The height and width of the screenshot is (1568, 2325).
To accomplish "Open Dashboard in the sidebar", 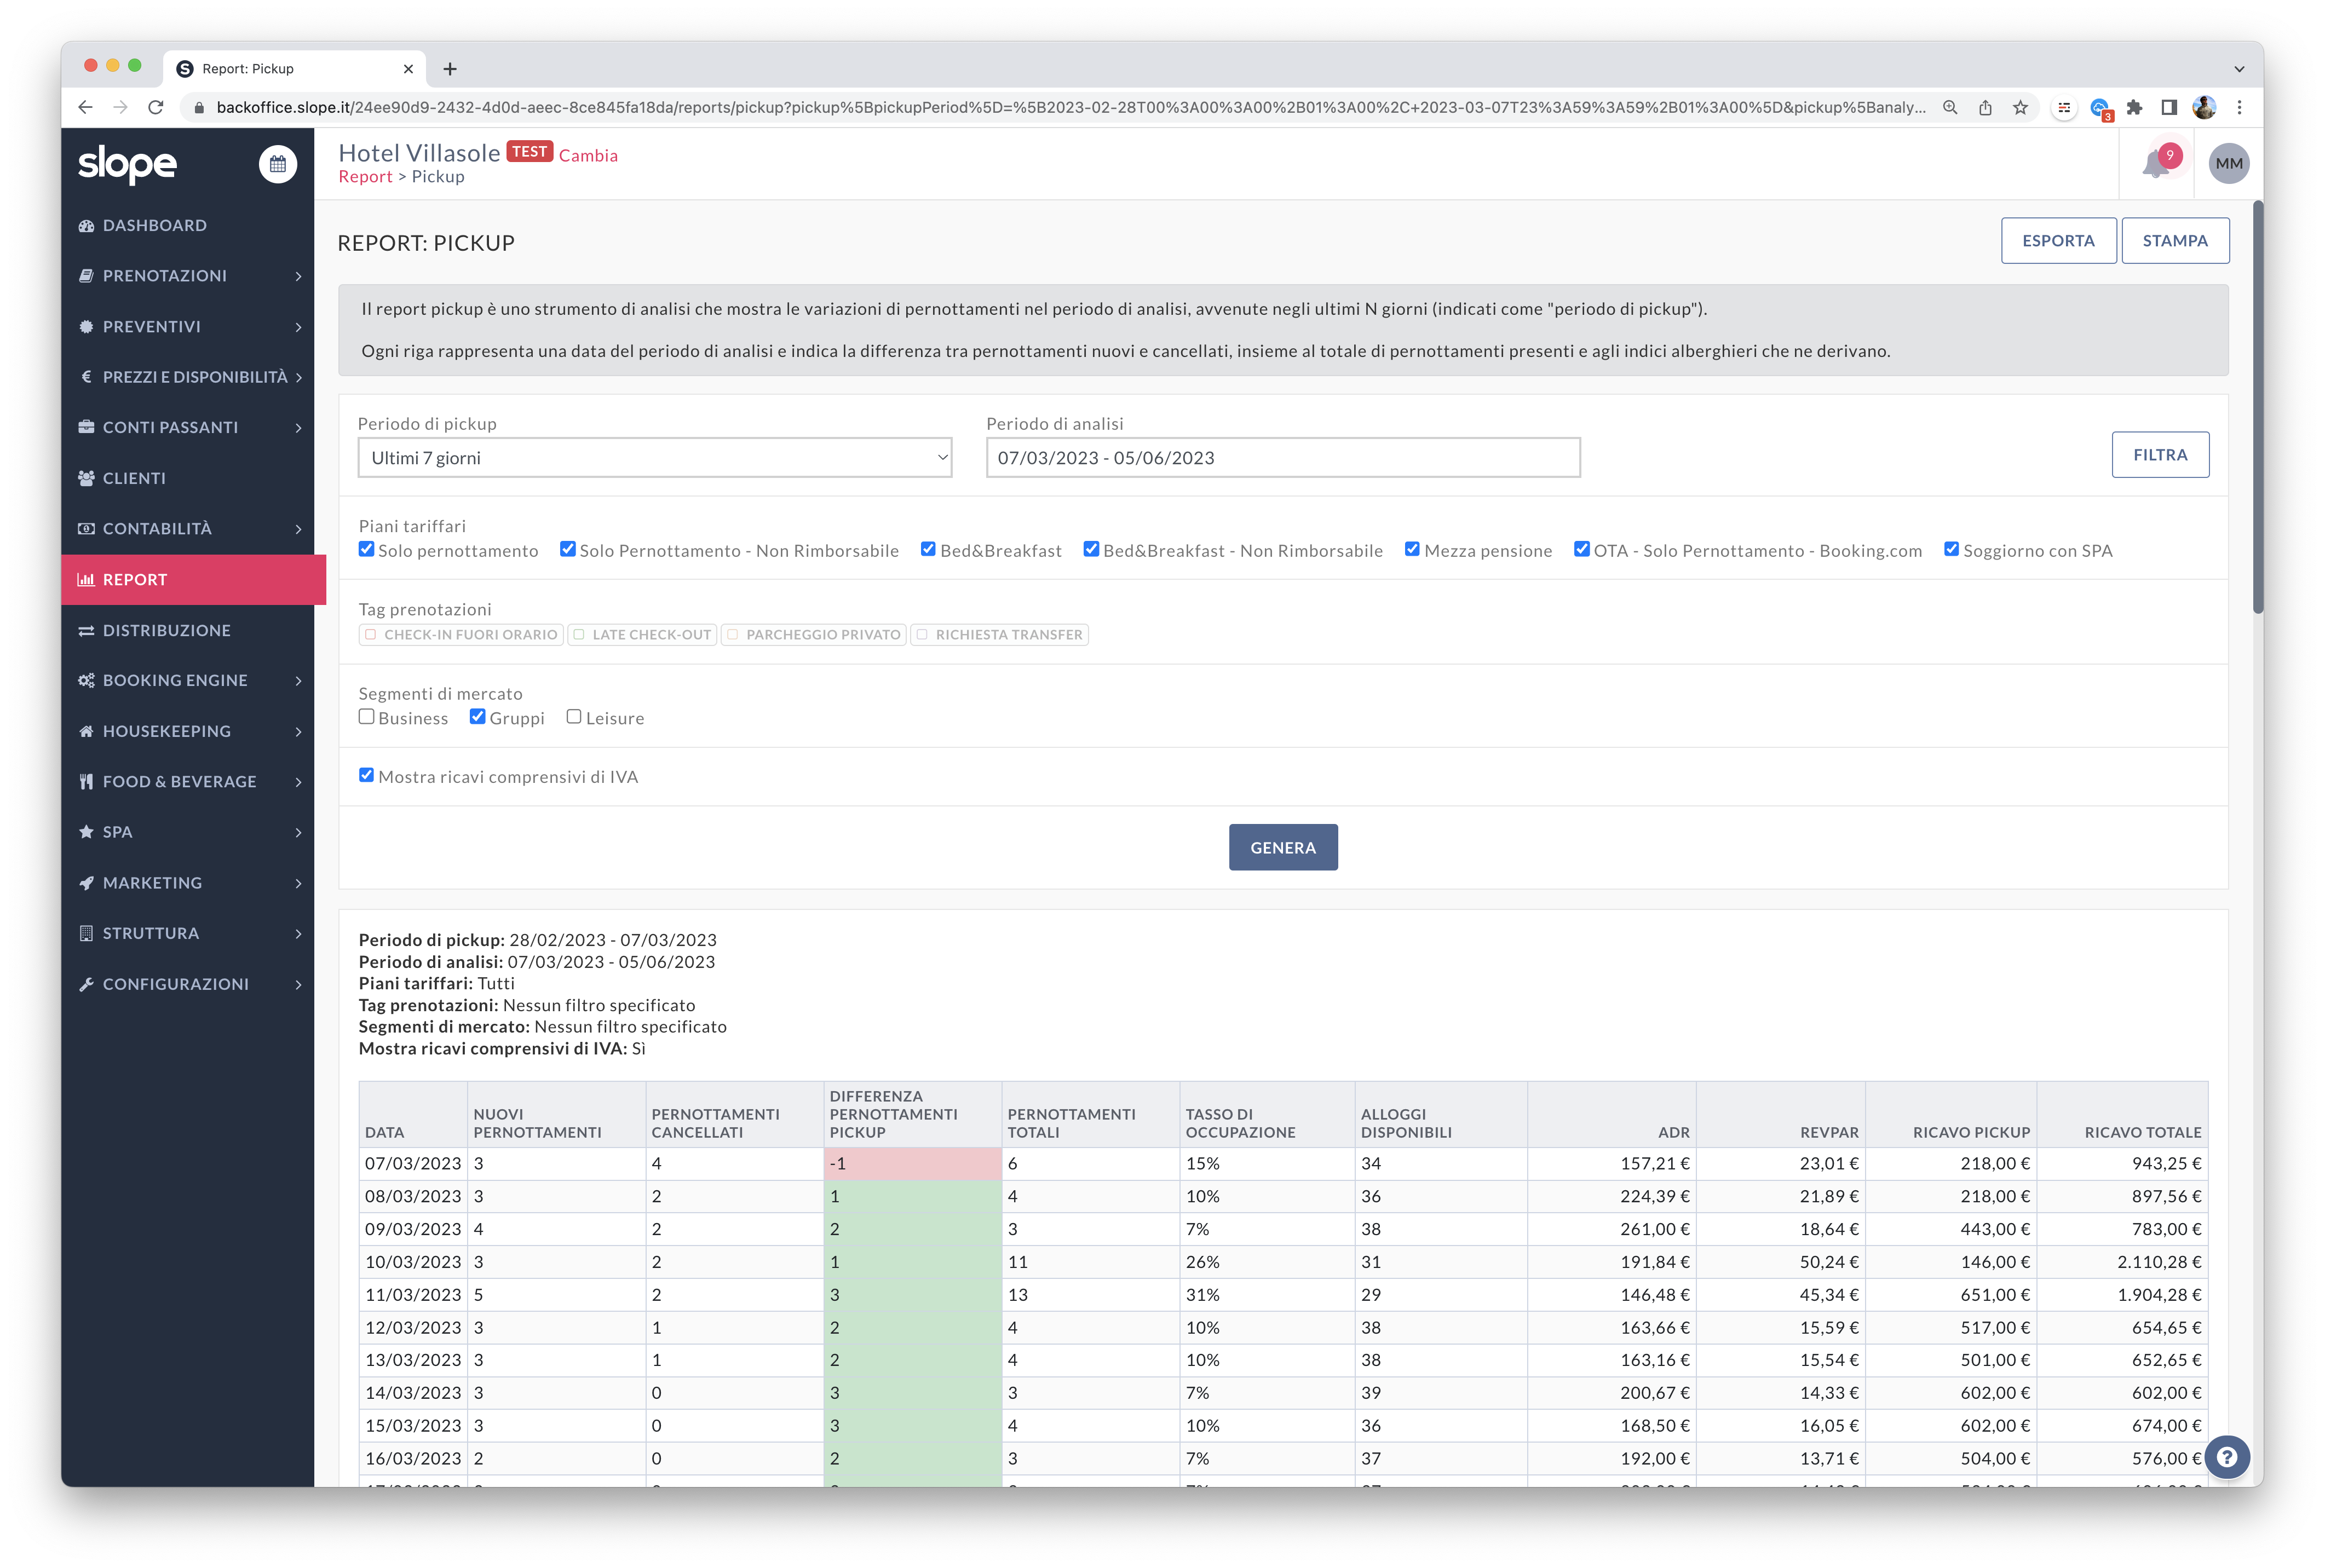I will click(187, 226).
